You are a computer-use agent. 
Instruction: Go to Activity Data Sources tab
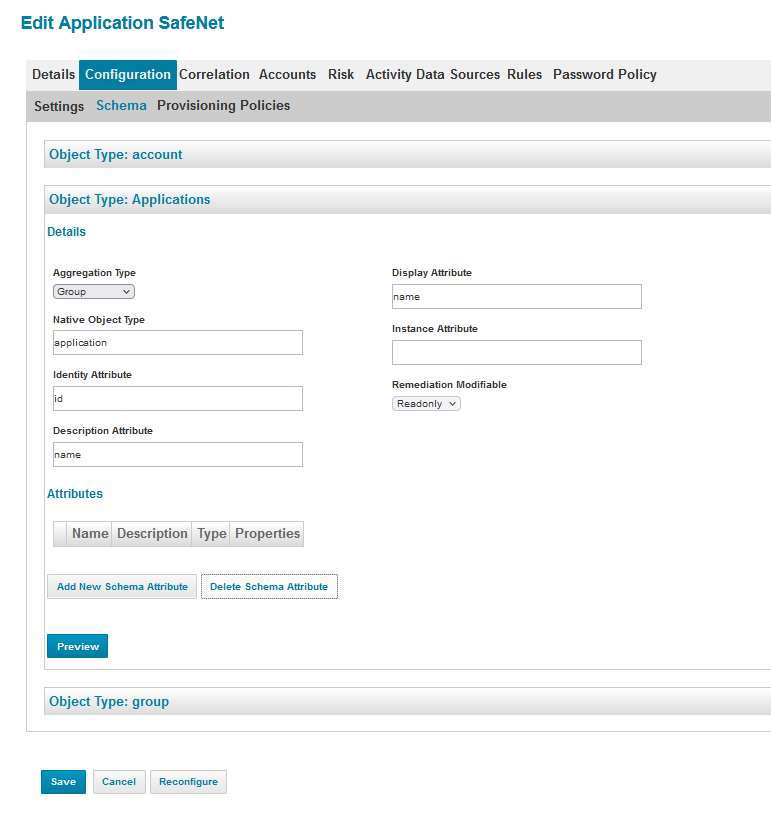tap(432, 75)
